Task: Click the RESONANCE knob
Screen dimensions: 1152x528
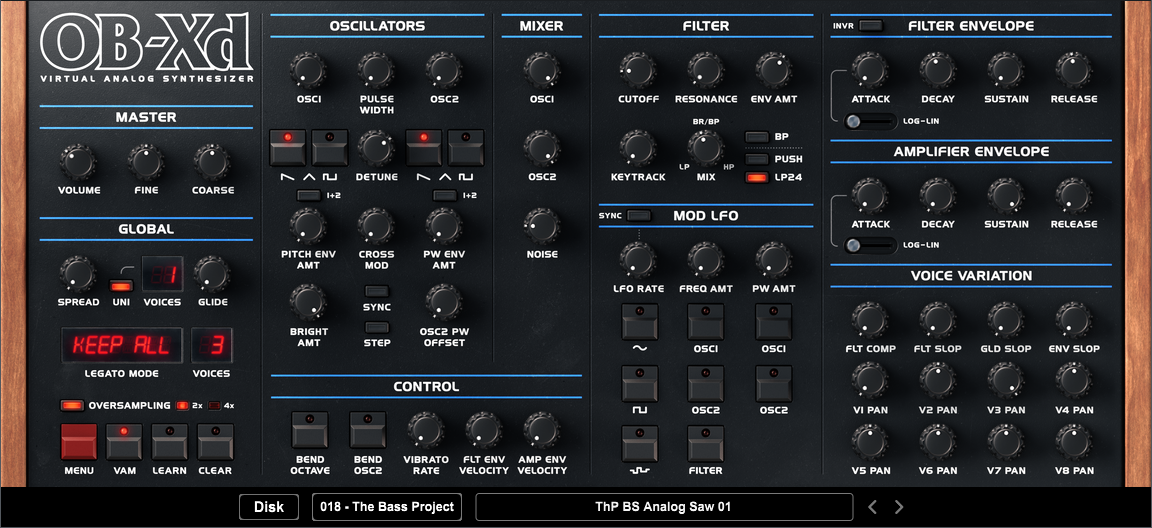Action: pyautogui.click(x=706, y=70)
